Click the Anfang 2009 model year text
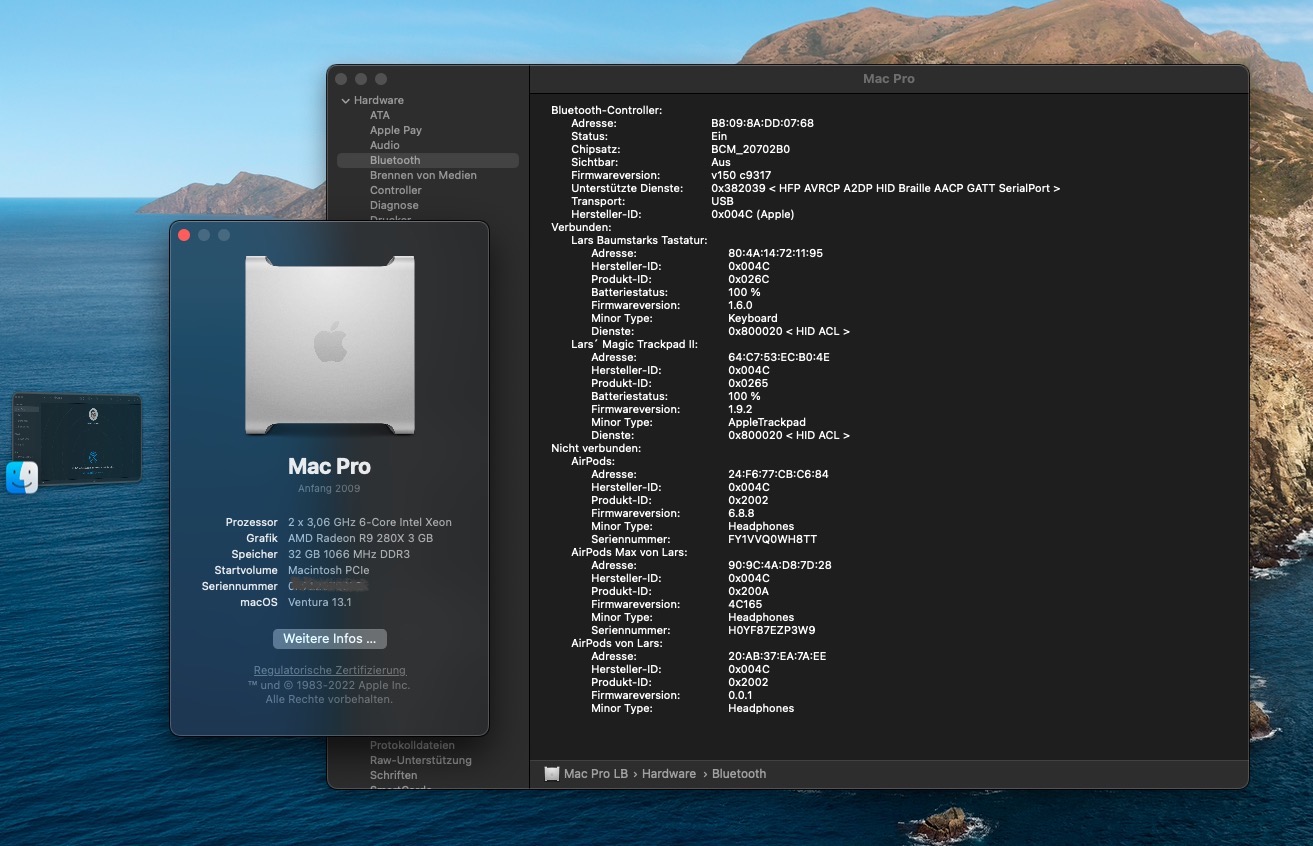This screenshot has width=1313, height=846. pos(329,488)
